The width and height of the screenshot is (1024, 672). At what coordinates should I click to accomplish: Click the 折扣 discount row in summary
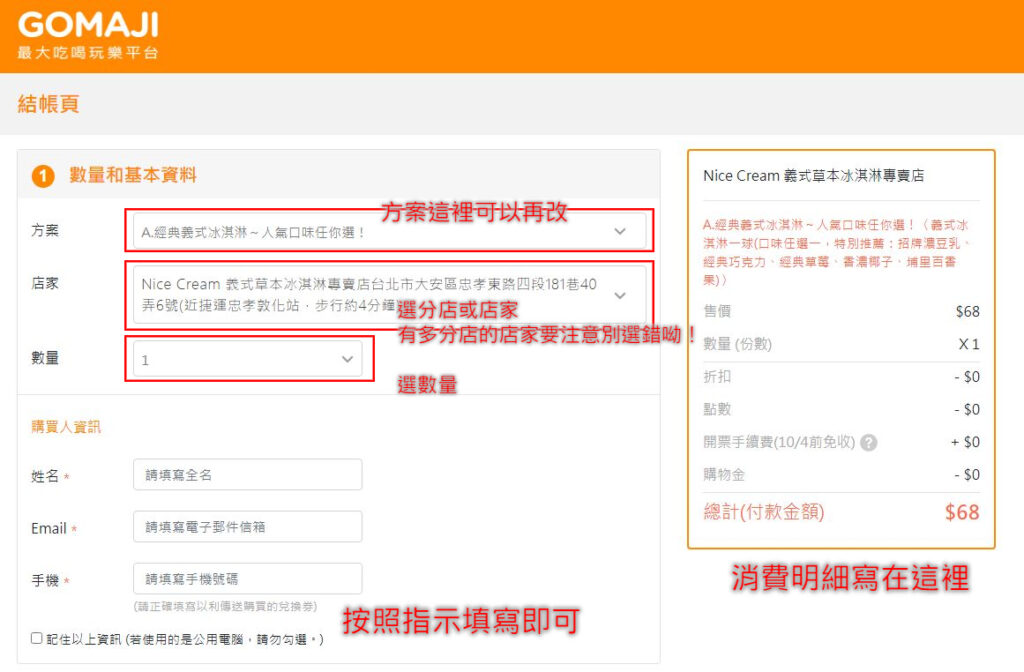pos(840,377)
